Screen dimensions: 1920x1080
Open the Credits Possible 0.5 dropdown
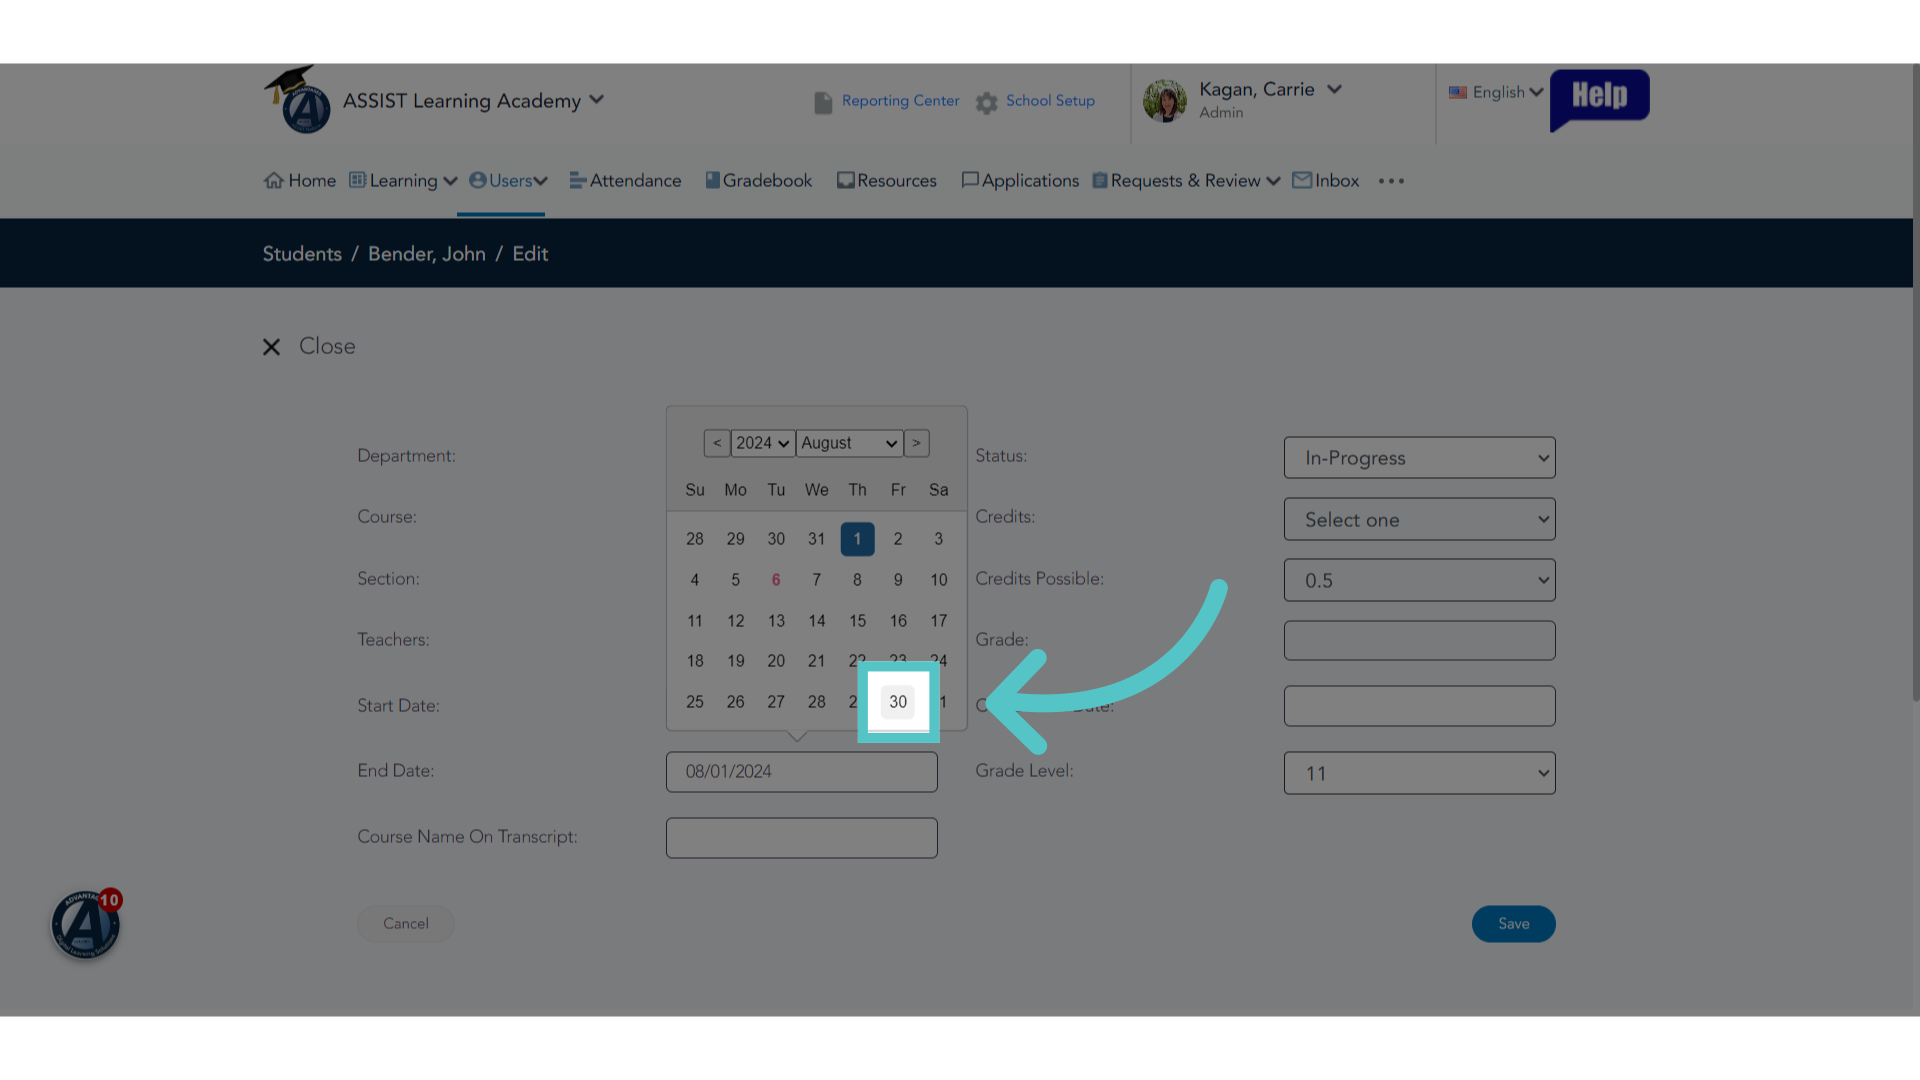[1419, 580]
